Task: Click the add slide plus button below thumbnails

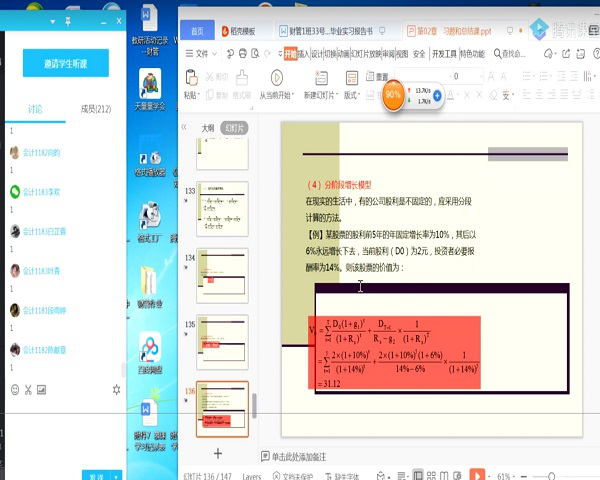Action: click(x=218, y=454)
